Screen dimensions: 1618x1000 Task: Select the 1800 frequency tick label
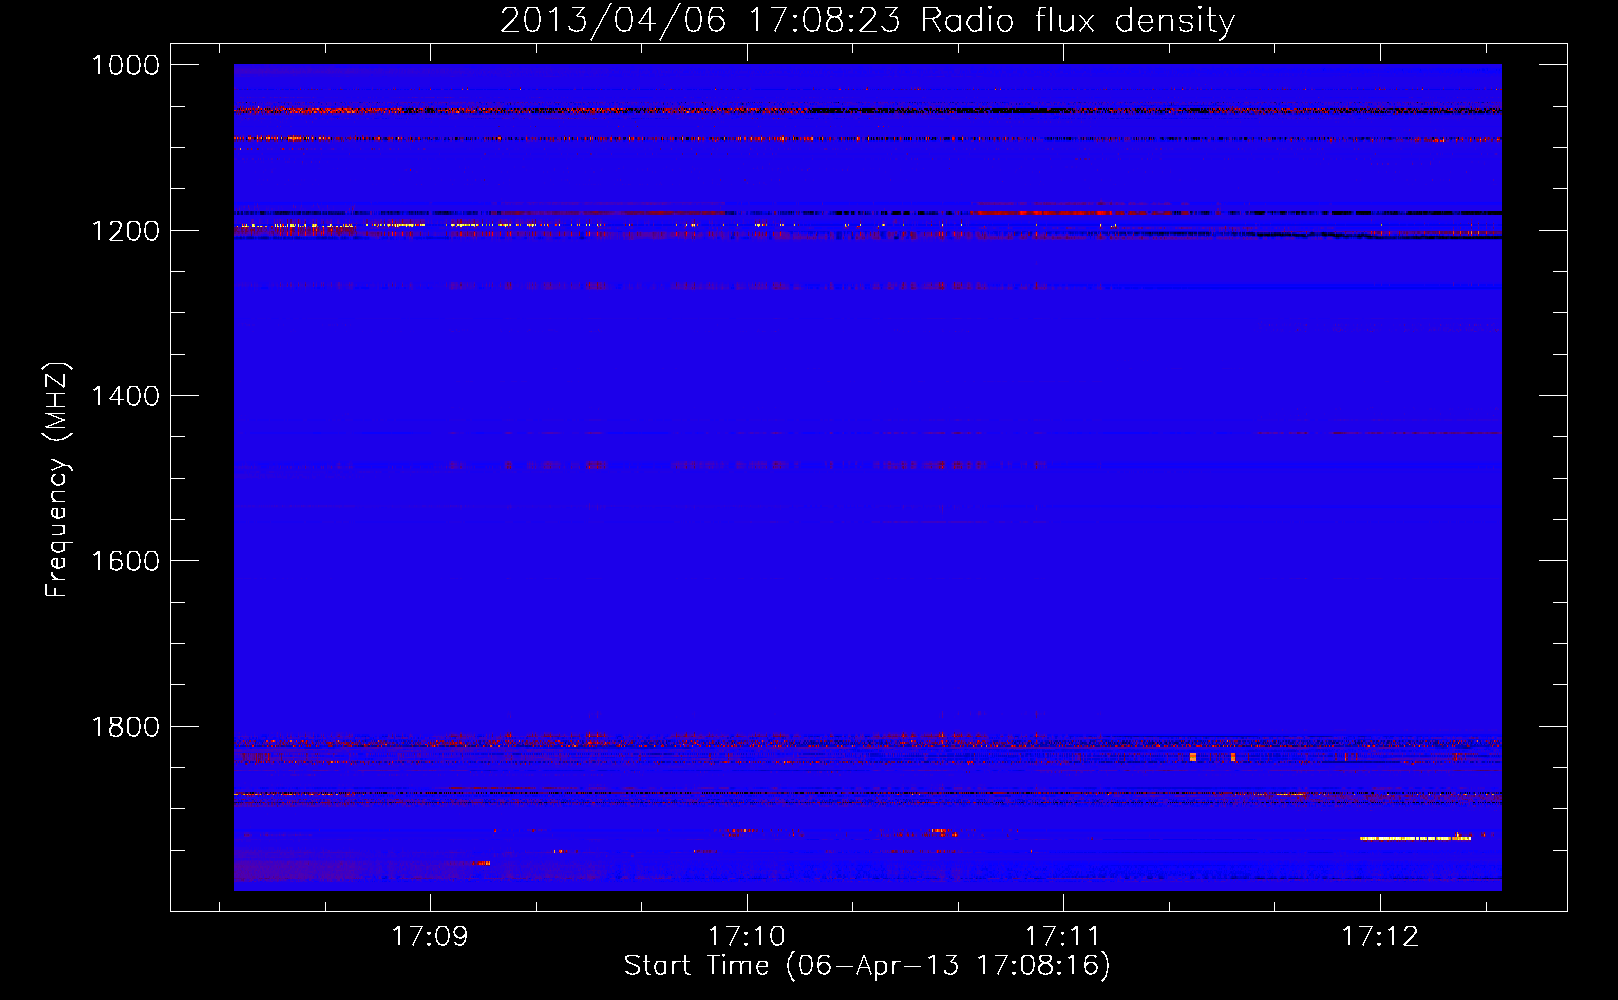(125, 727)
